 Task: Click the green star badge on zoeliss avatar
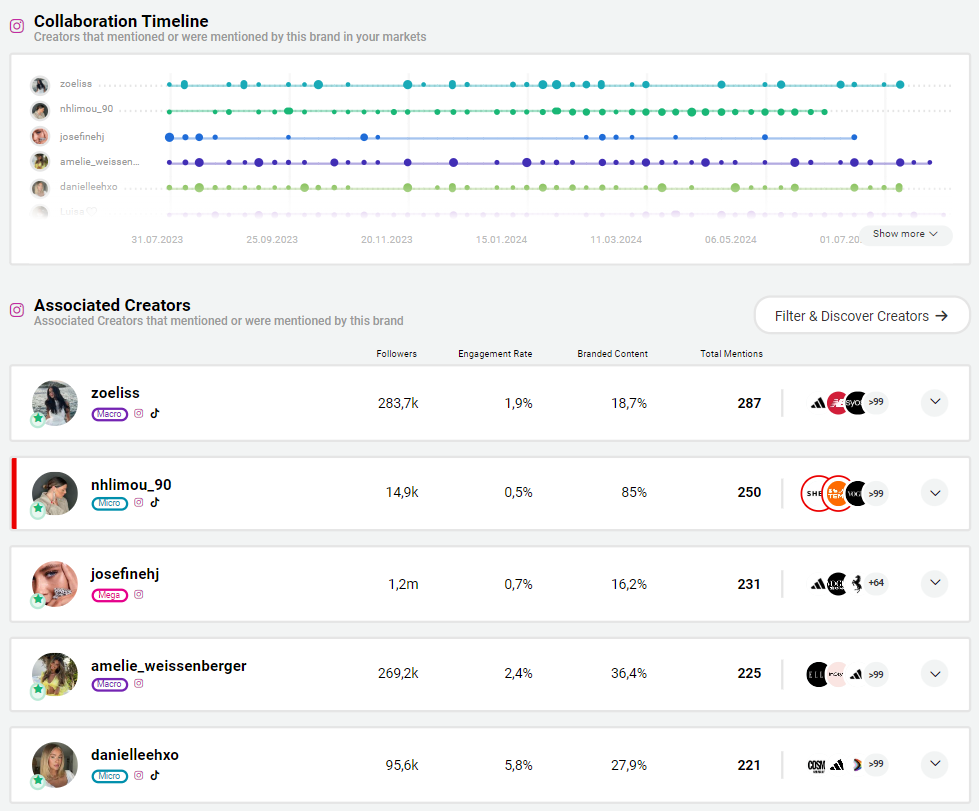tap(38, 419)
